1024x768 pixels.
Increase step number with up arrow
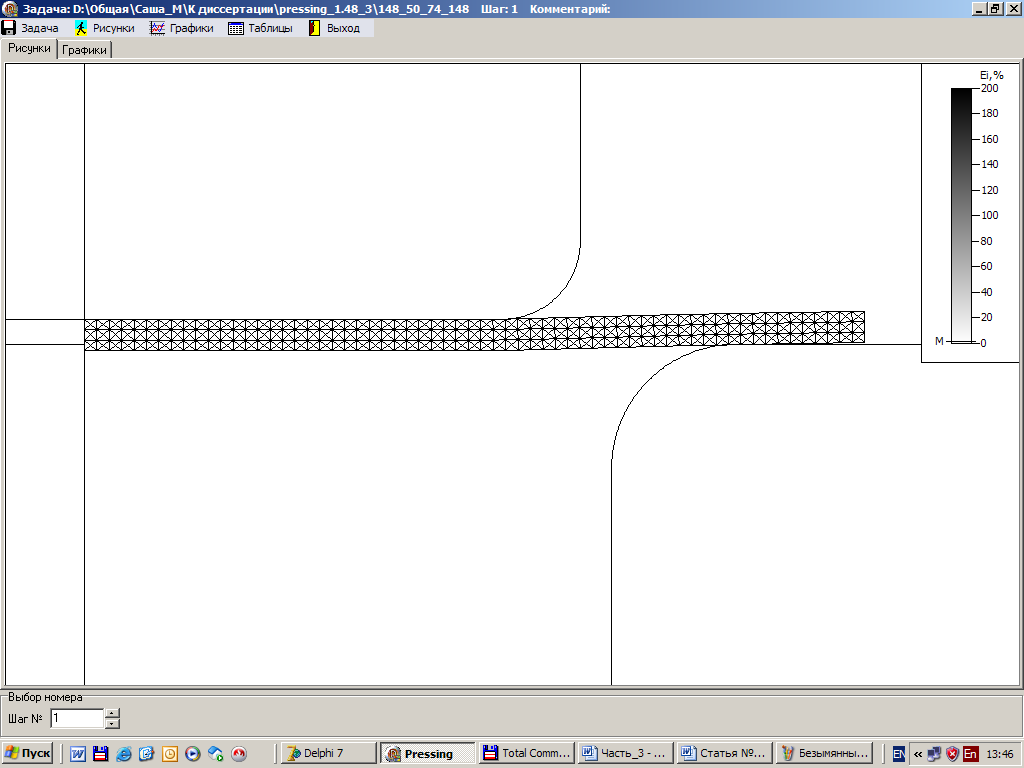pyautogui.click(x=112, y=713)
